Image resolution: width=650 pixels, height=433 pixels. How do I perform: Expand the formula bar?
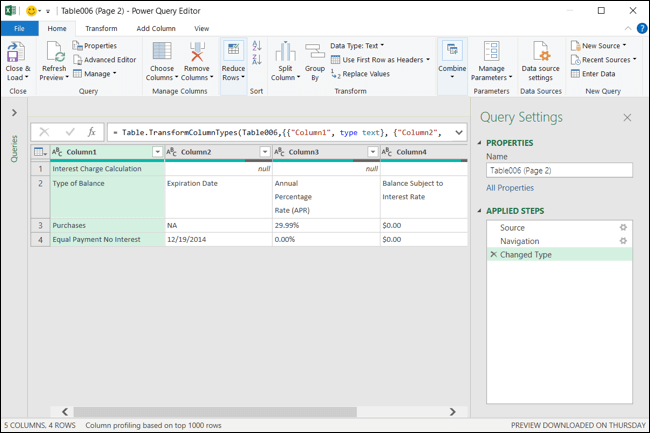tap(459, 131)
